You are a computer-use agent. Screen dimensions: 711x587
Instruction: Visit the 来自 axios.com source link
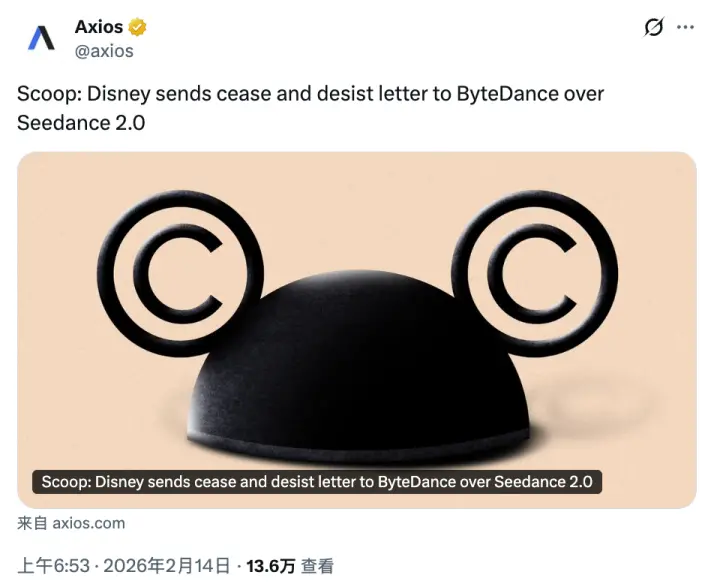pyautogui.click(x=71, y=523)
